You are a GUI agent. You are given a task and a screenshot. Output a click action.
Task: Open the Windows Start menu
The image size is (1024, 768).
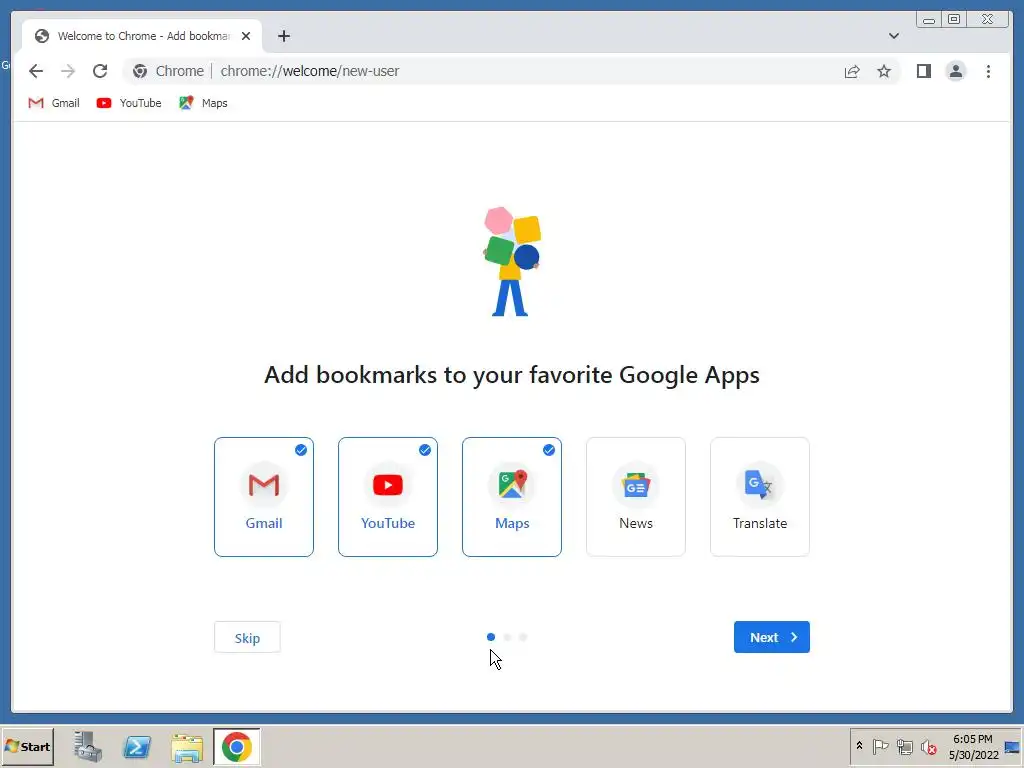coord(27,746)
